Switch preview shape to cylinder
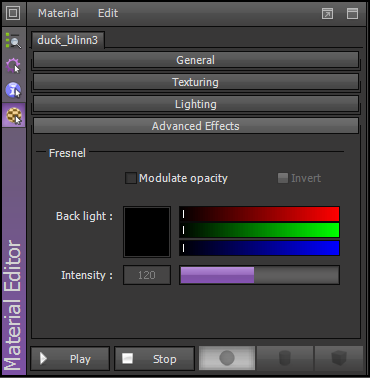Image resolution: width=370 pixels, height=378 pixels. point(284,358)
